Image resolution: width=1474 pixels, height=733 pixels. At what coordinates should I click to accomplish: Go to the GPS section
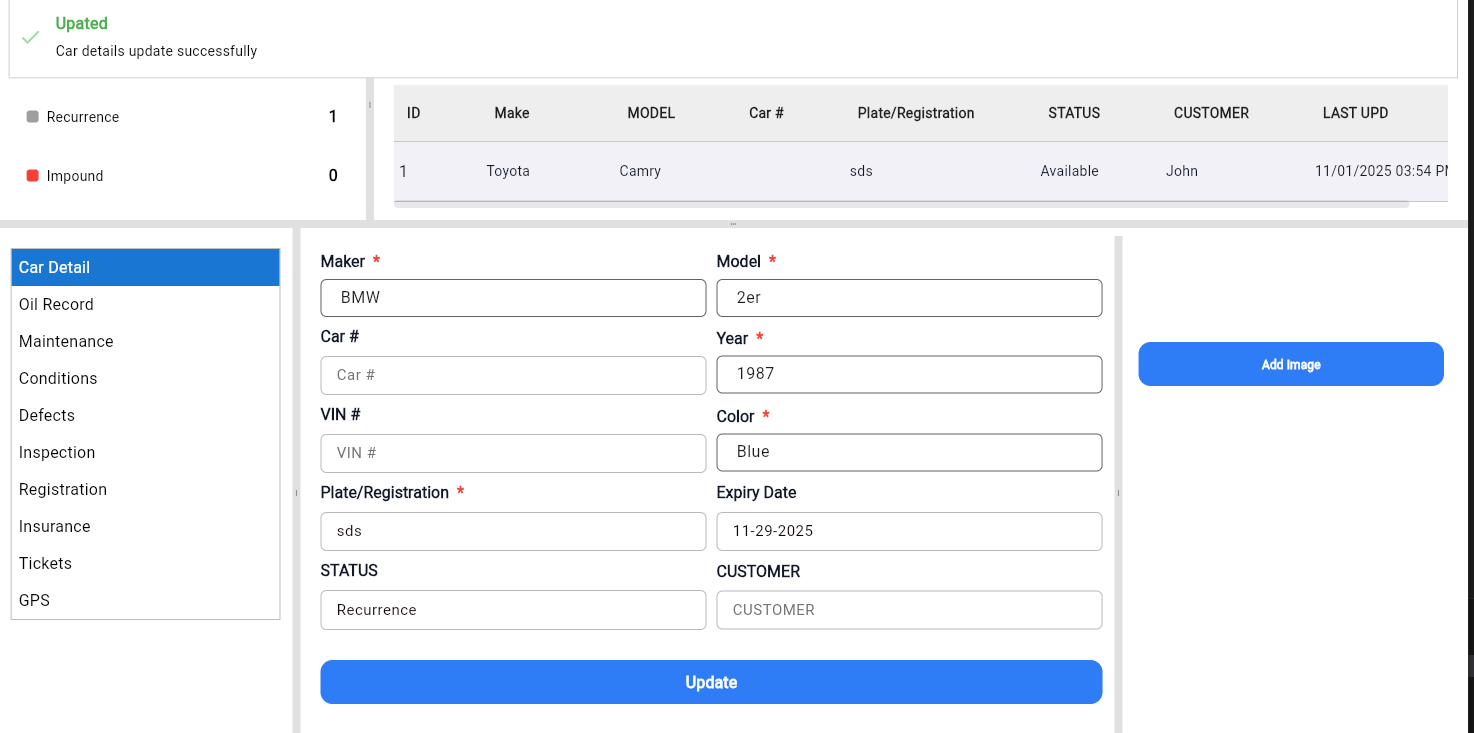coord(34,600)
